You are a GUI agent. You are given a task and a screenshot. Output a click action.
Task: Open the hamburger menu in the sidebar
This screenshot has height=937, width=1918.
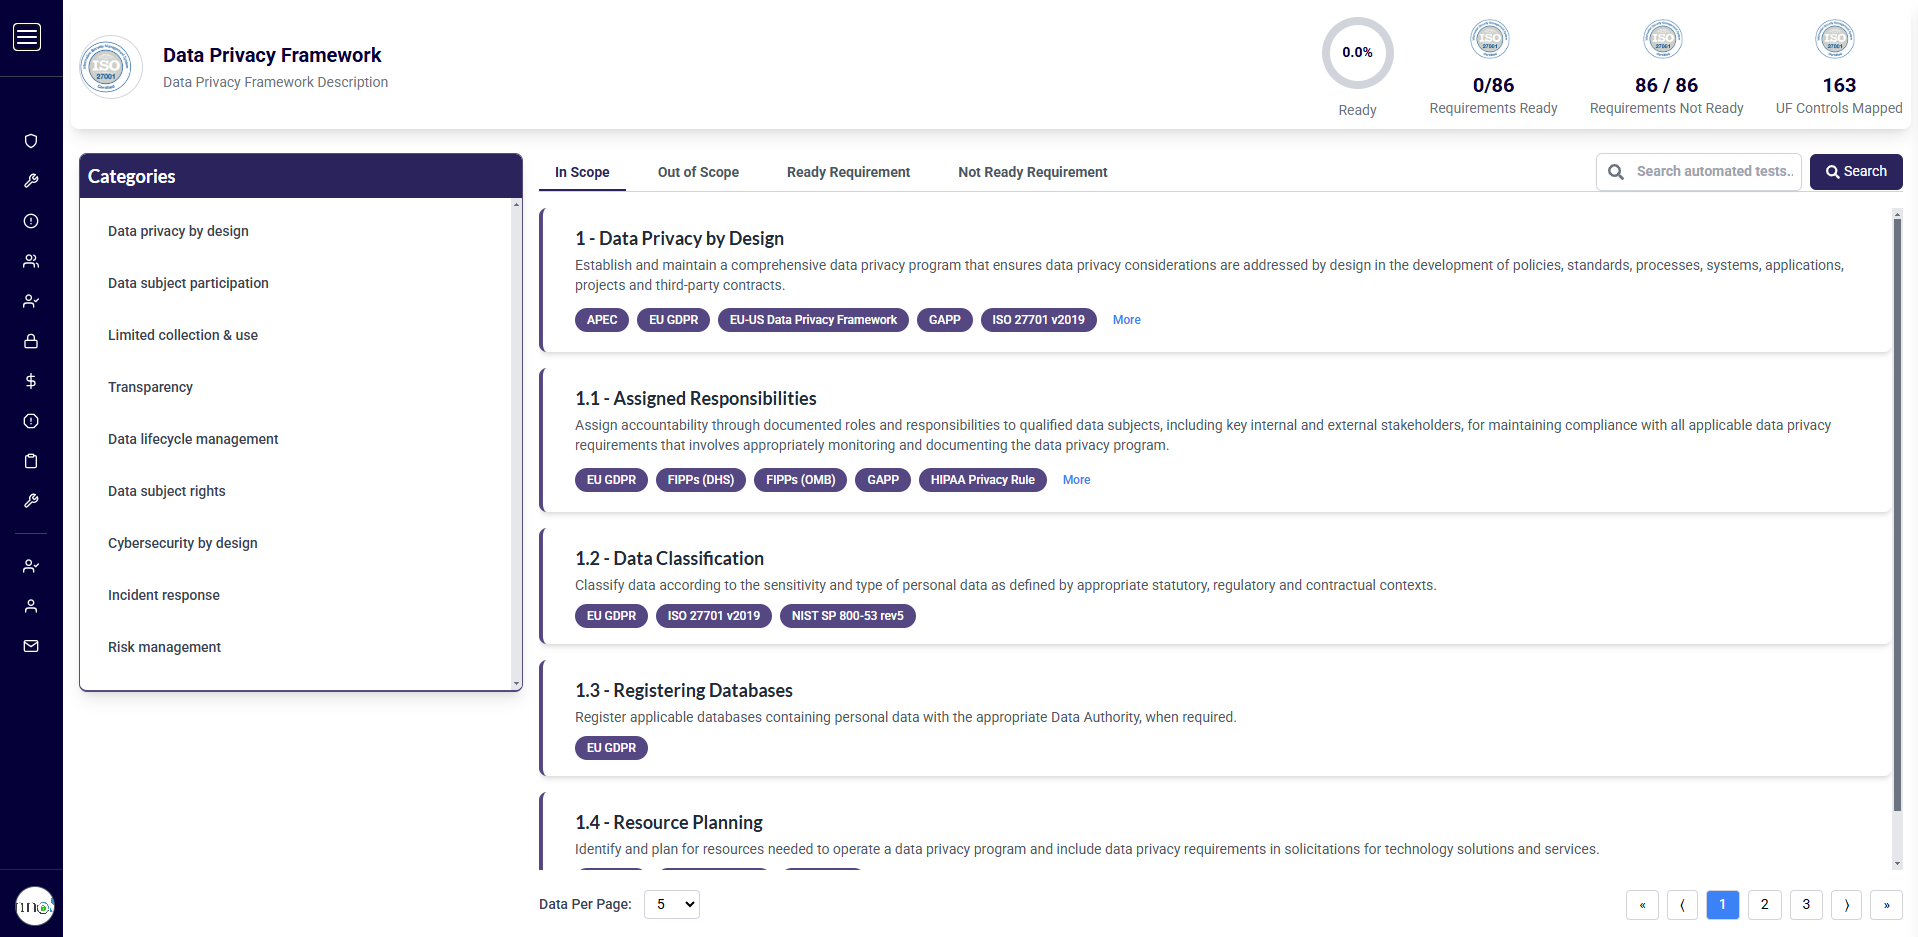27,38
